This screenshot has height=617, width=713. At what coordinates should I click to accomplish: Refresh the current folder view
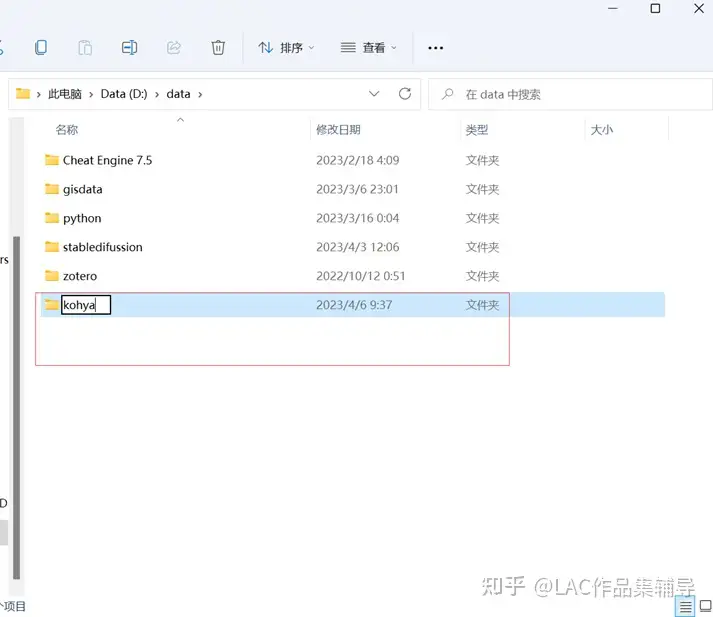[x=405, y=94]
